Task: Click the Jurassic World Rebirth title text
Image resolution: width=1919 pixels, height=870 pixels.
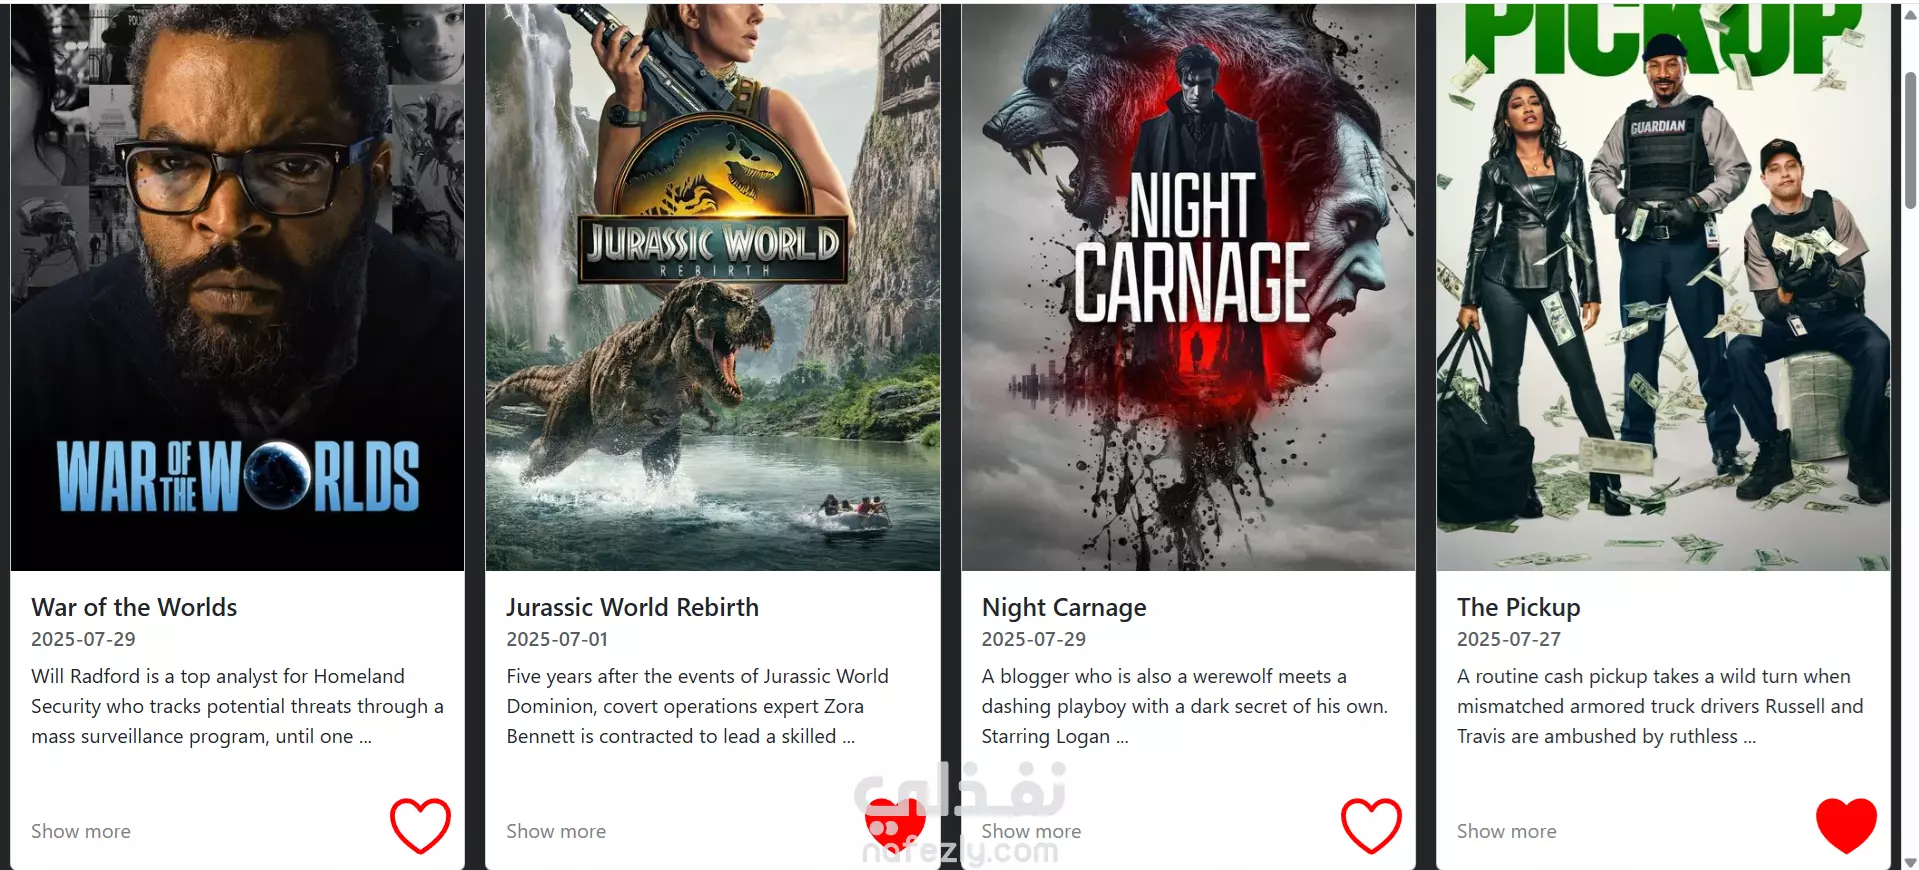Action: point(632,607)
